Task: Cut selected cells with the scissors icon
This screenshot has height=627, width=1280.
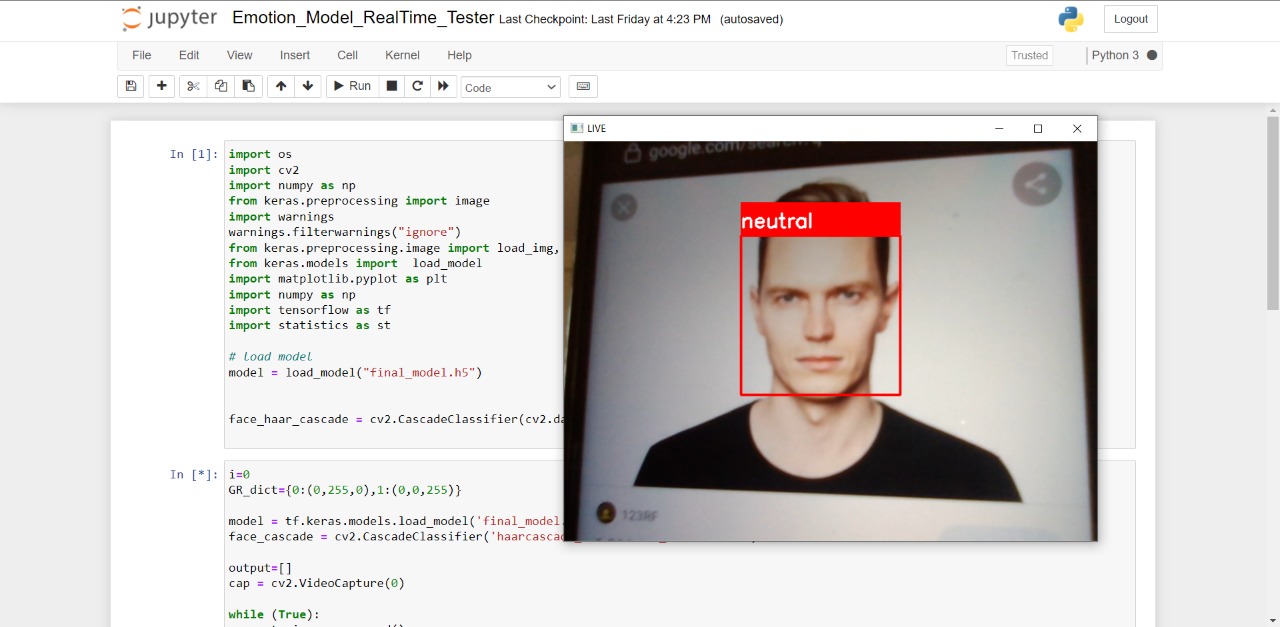Action: point(193,86)
